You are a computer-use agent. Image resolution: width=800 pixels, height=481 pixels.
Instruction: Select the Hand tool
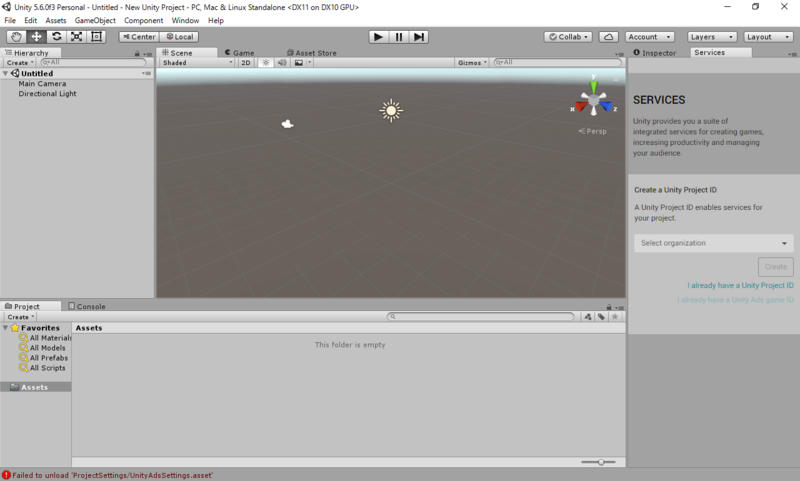16,37
